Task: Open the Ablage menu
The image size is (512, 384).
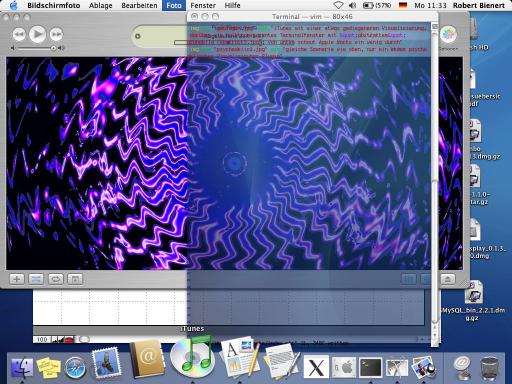Action: pyautogui.click(x=100, y=5)
